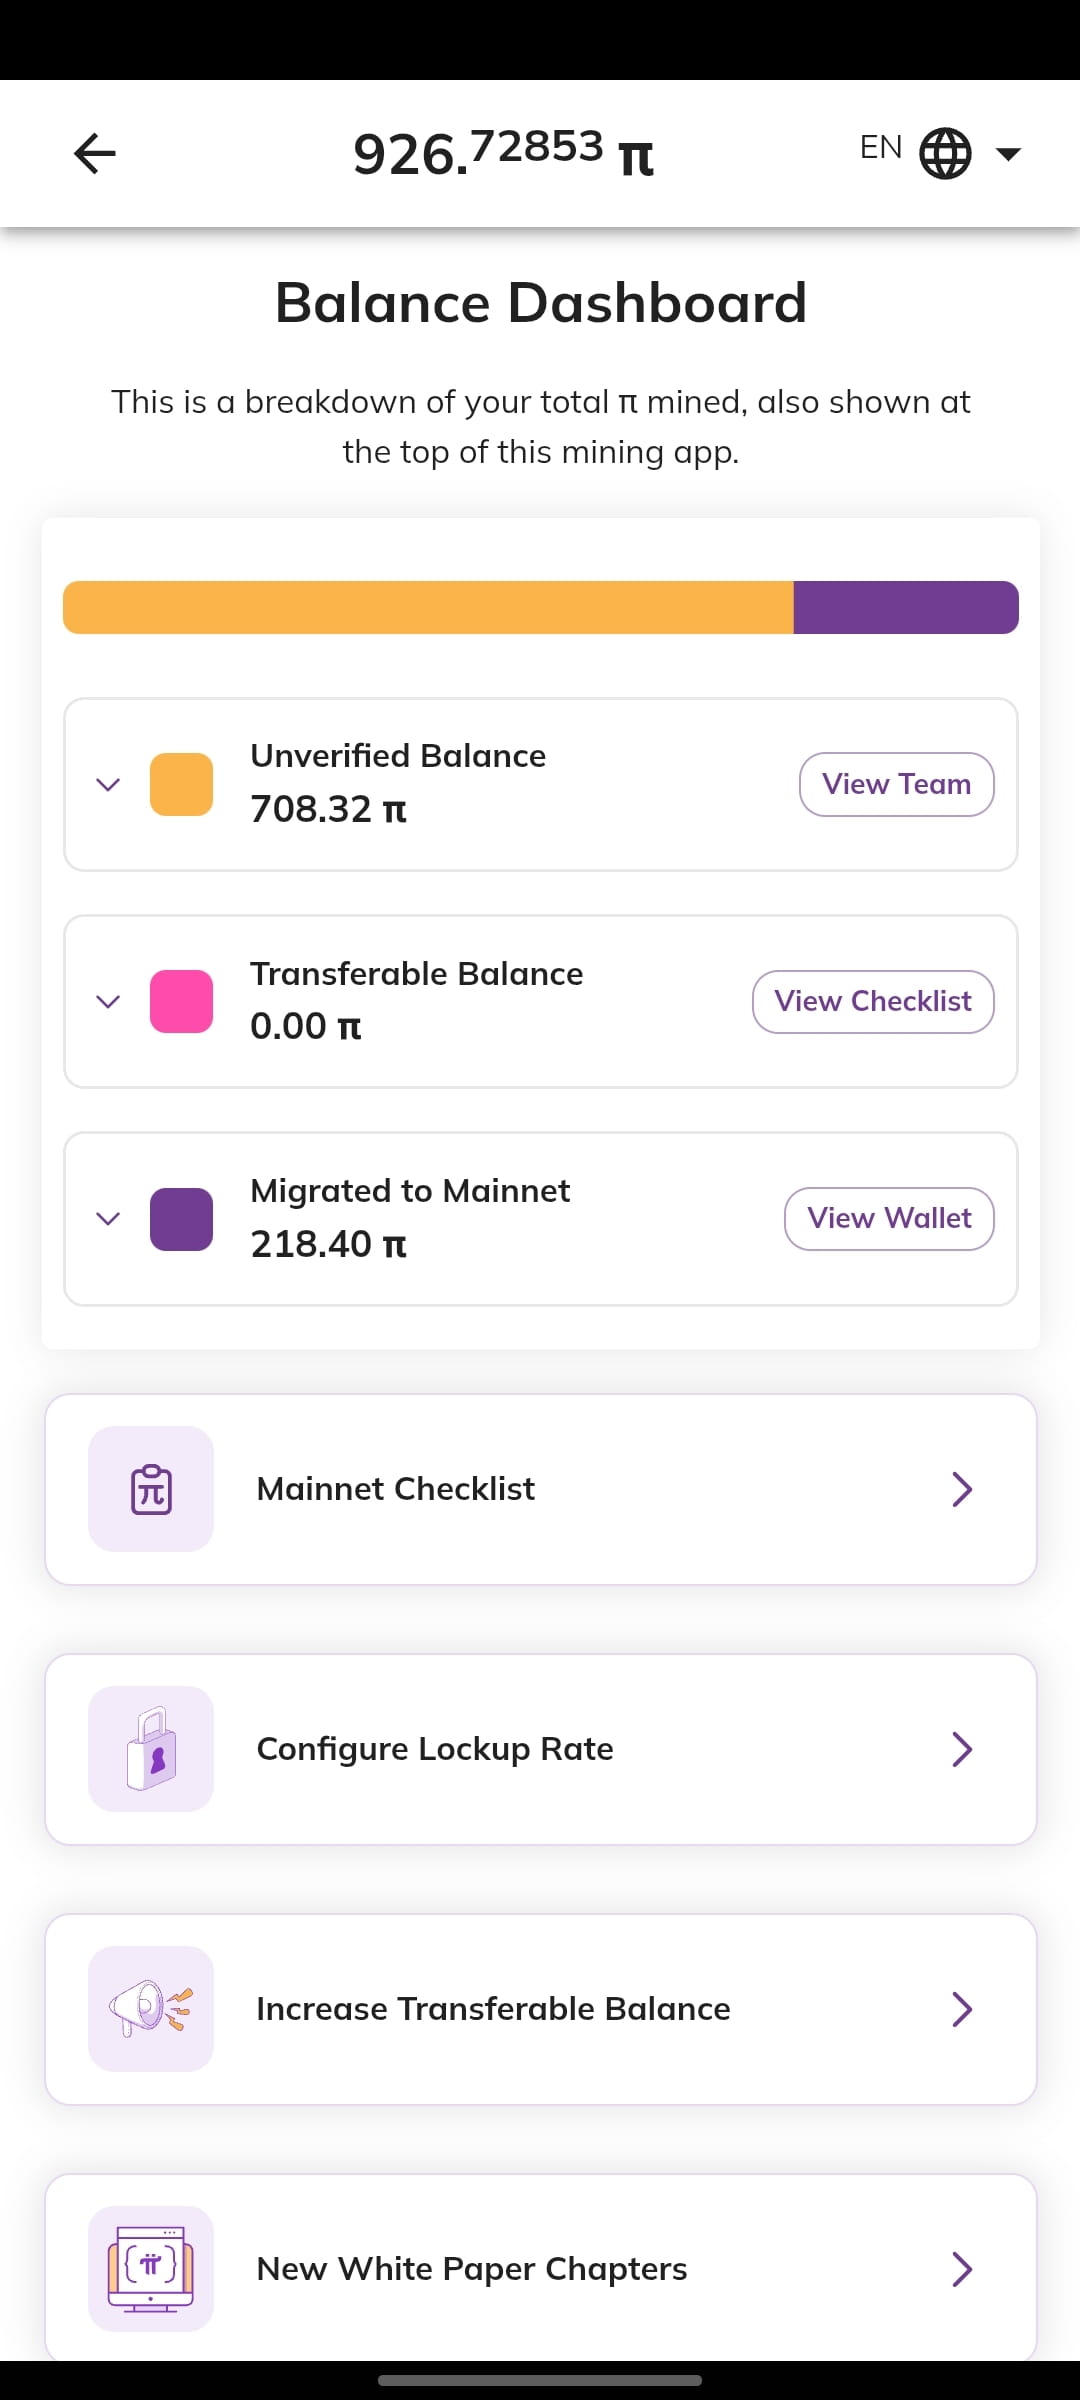Click the Configure Lockup Rate arrow
The width and height of the screenshot is (1080, 2400).
(x=962, y=1749)
